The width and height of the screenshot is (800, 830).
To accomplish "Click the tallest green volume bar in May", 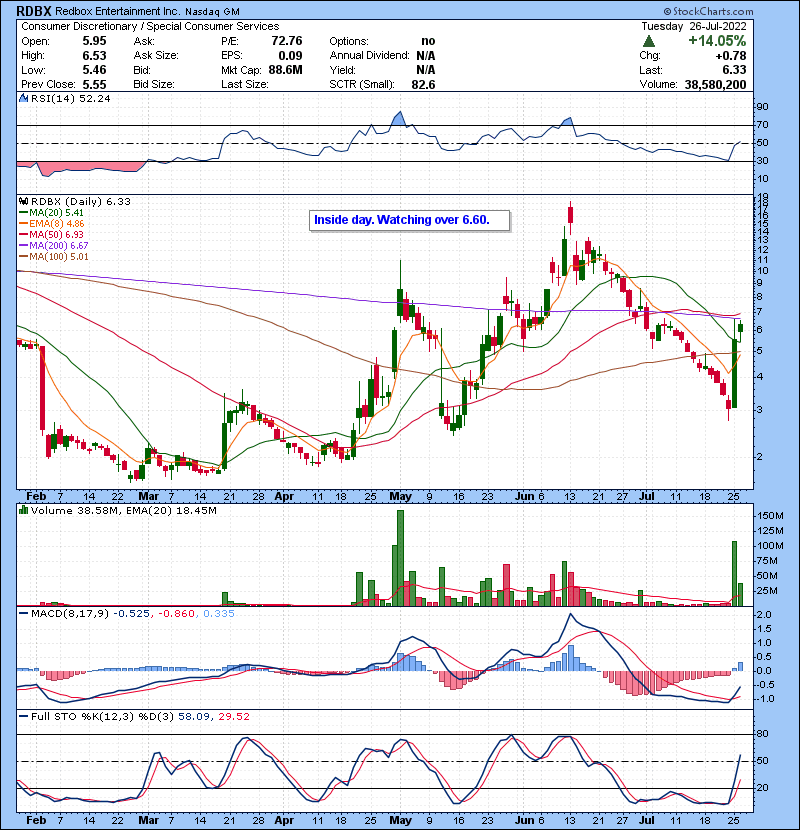I will pos(400,558).
